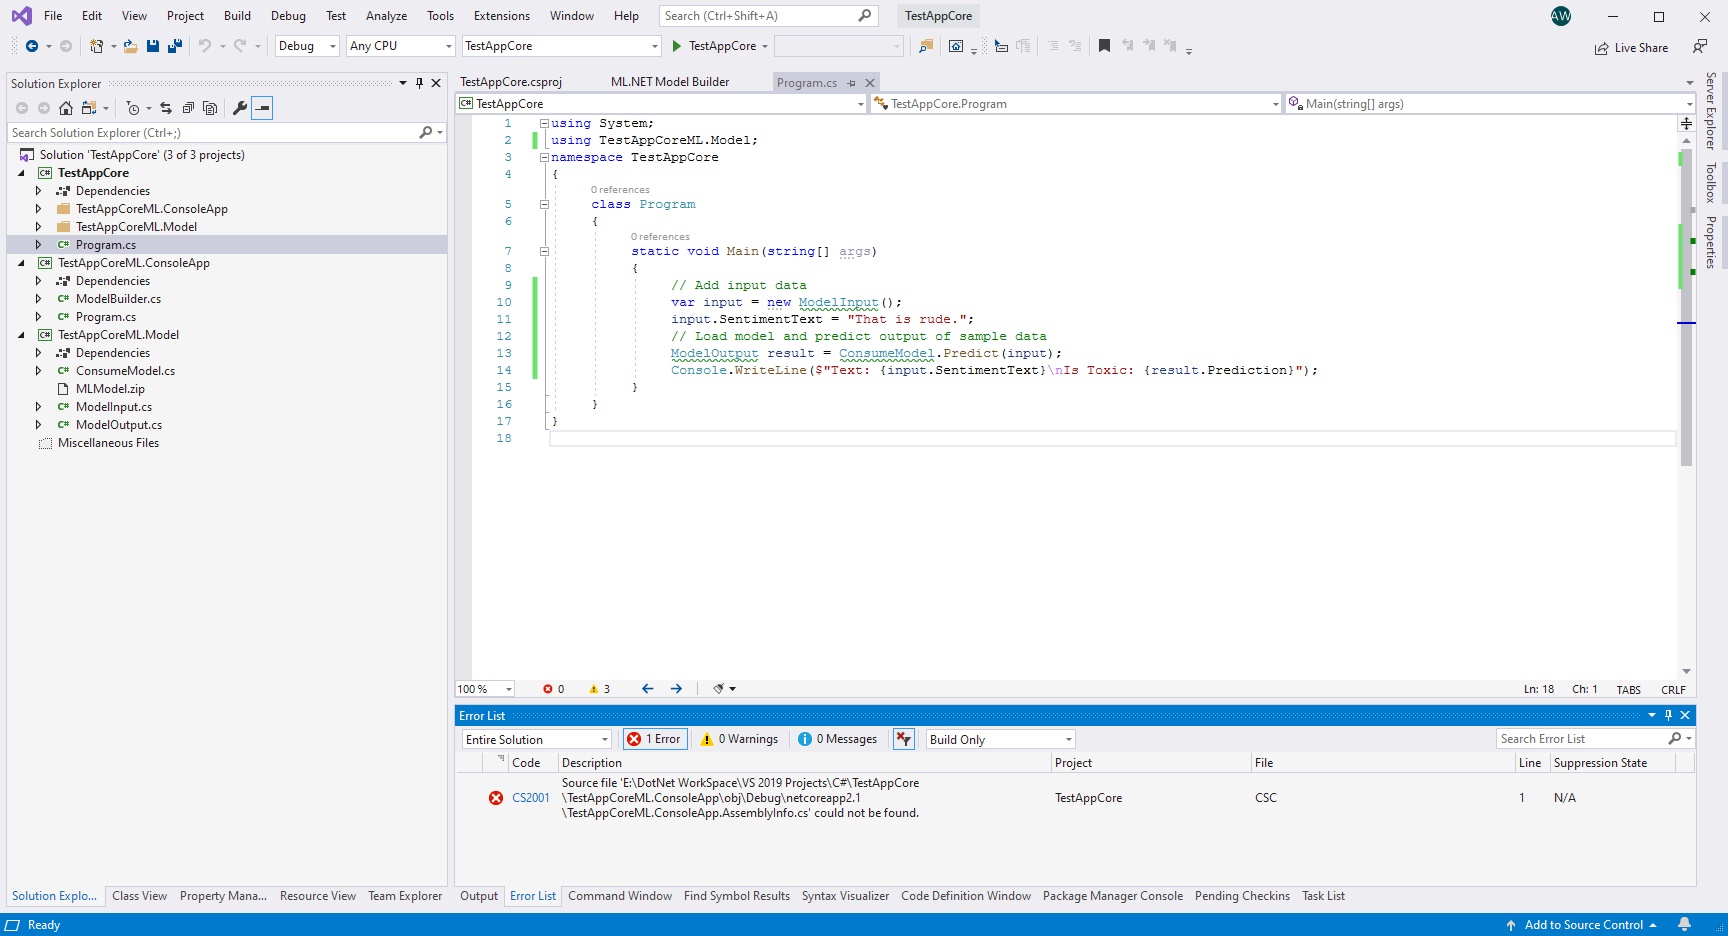Screen dimensions: 1728x936
Task: Unpin the Error List panel with its pin
Action: click(x=1668, y=715)
